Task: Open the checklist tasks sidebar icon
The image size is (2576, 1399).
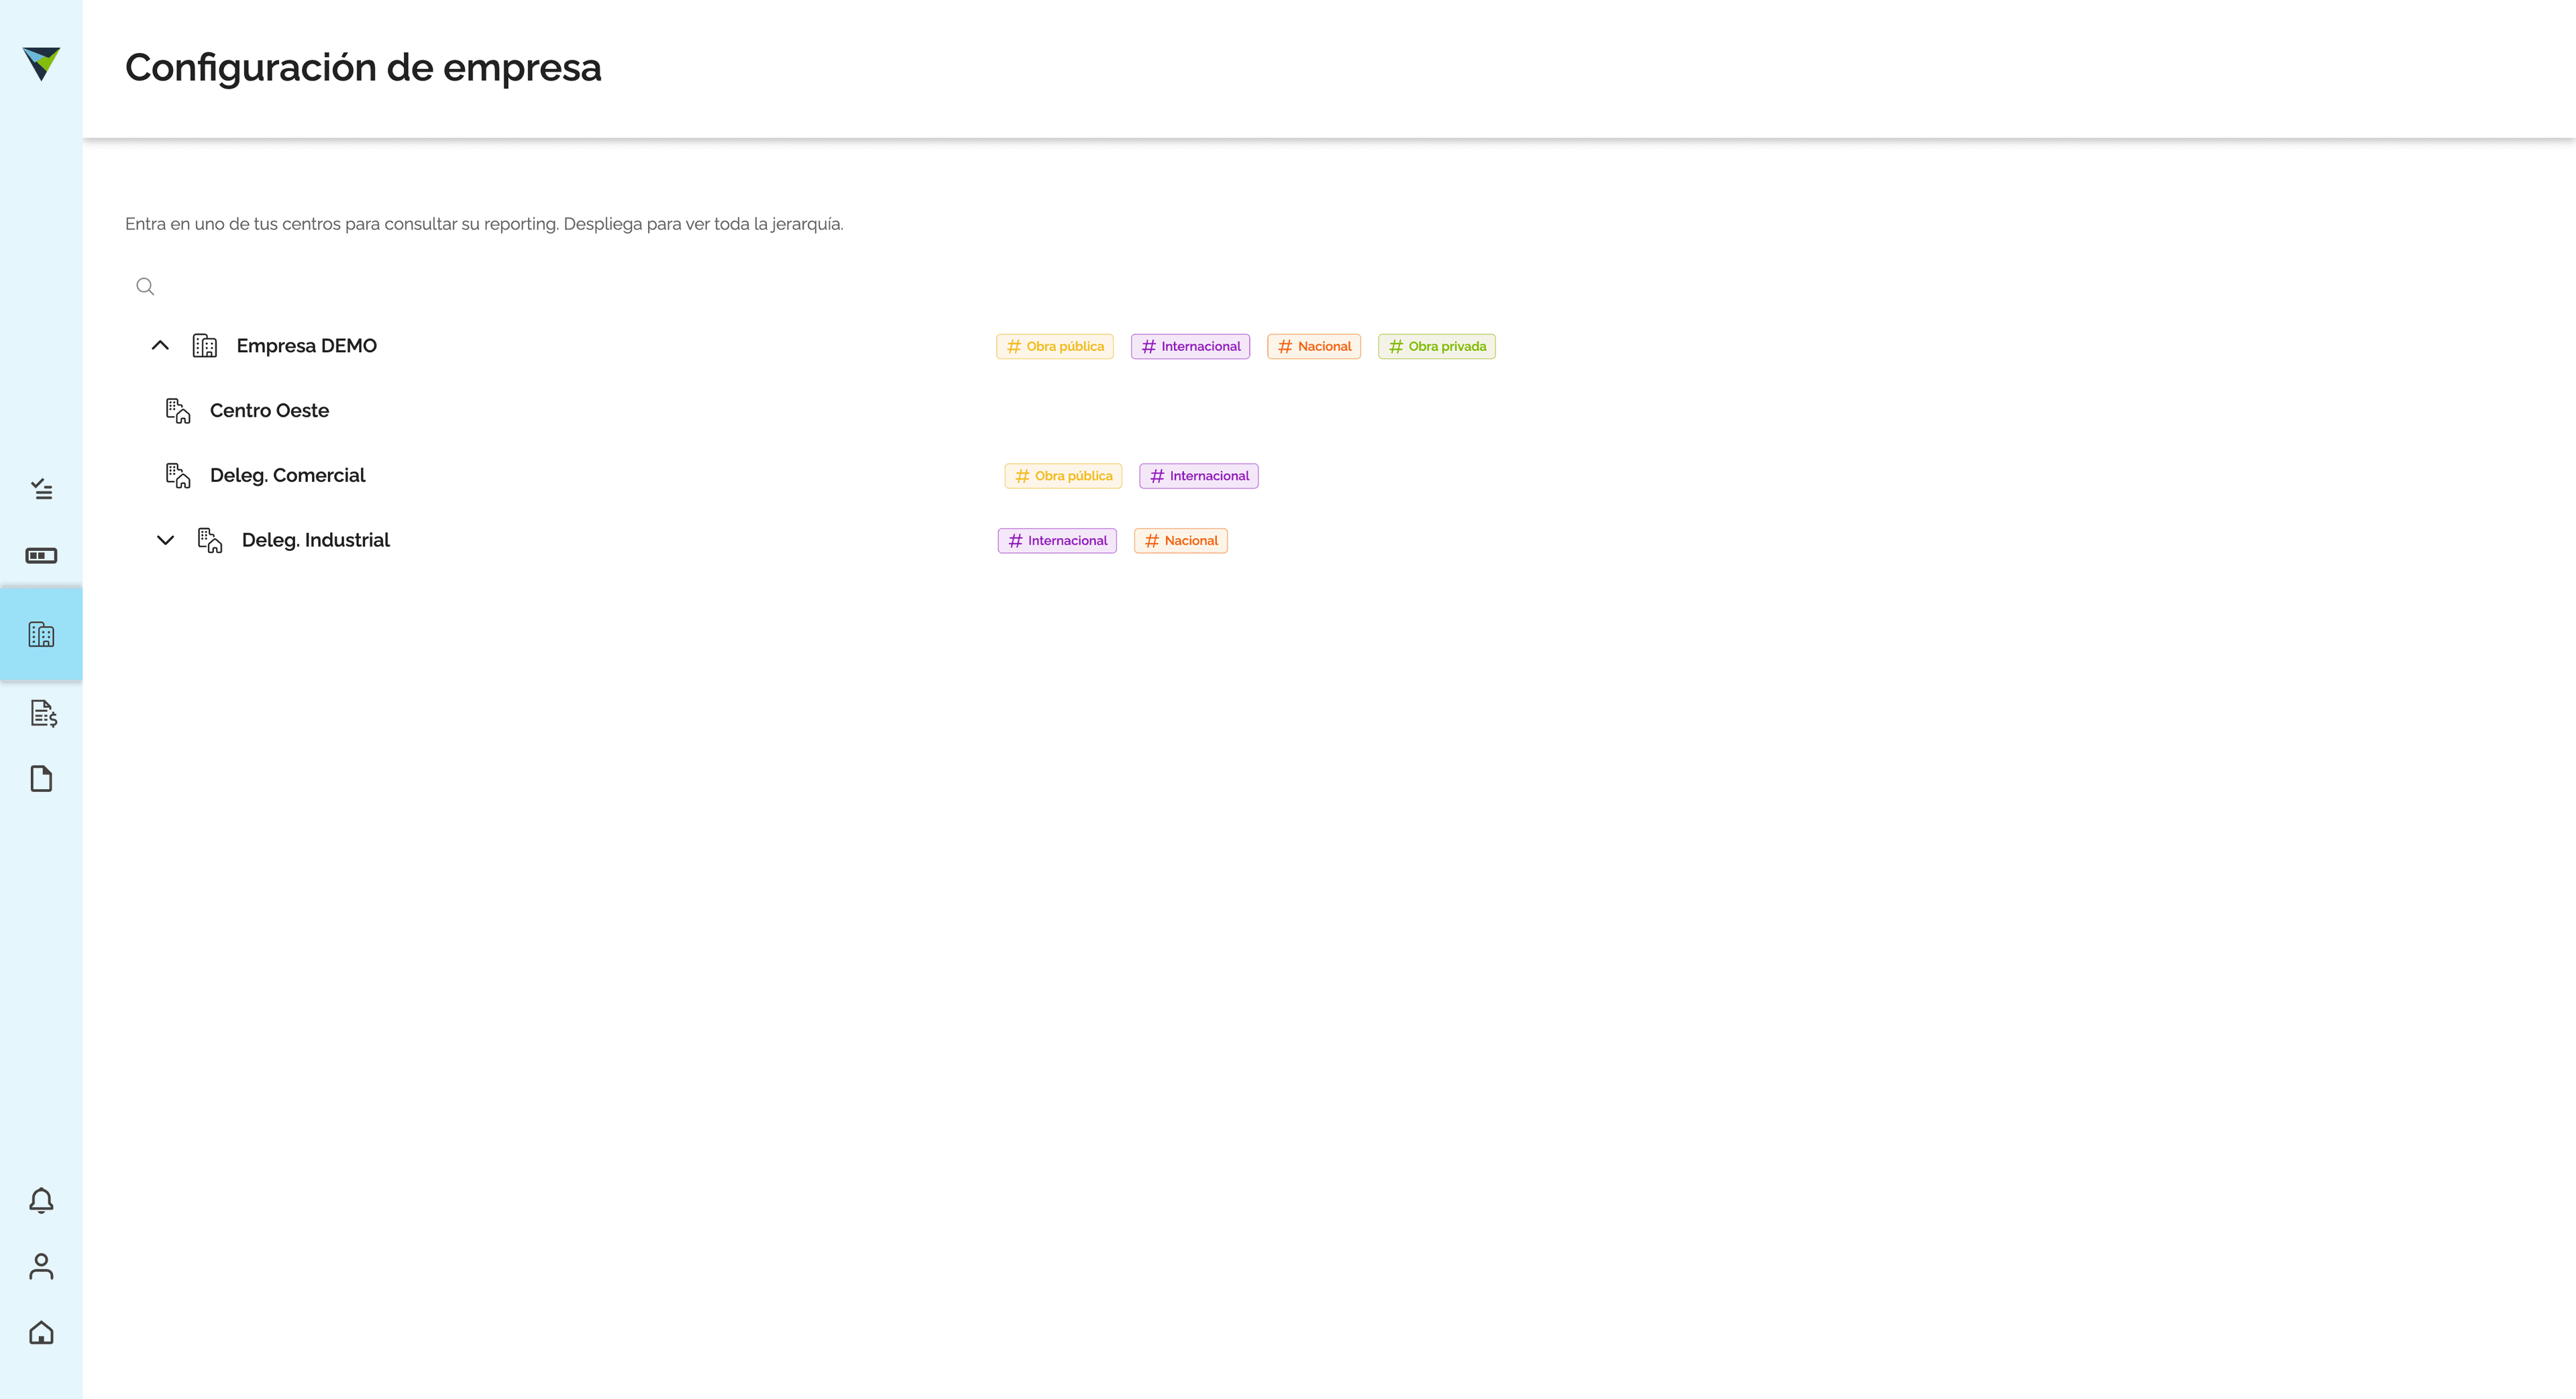Action: click(x=41, y=489)
